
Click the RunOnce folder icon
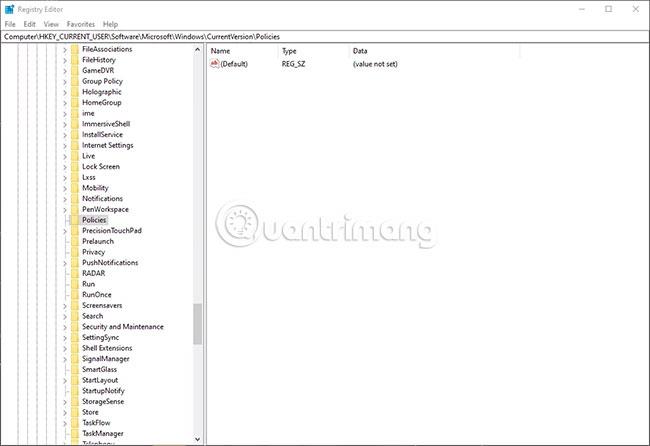click(x=75, y=295)
